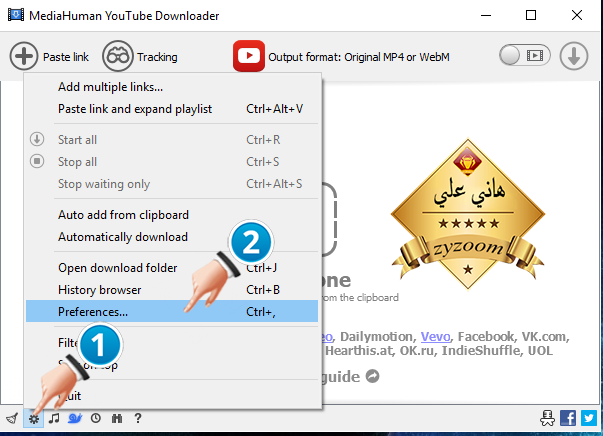Click the support agent icon
Viewport: 603px width, 436px height.
point(547,418)
